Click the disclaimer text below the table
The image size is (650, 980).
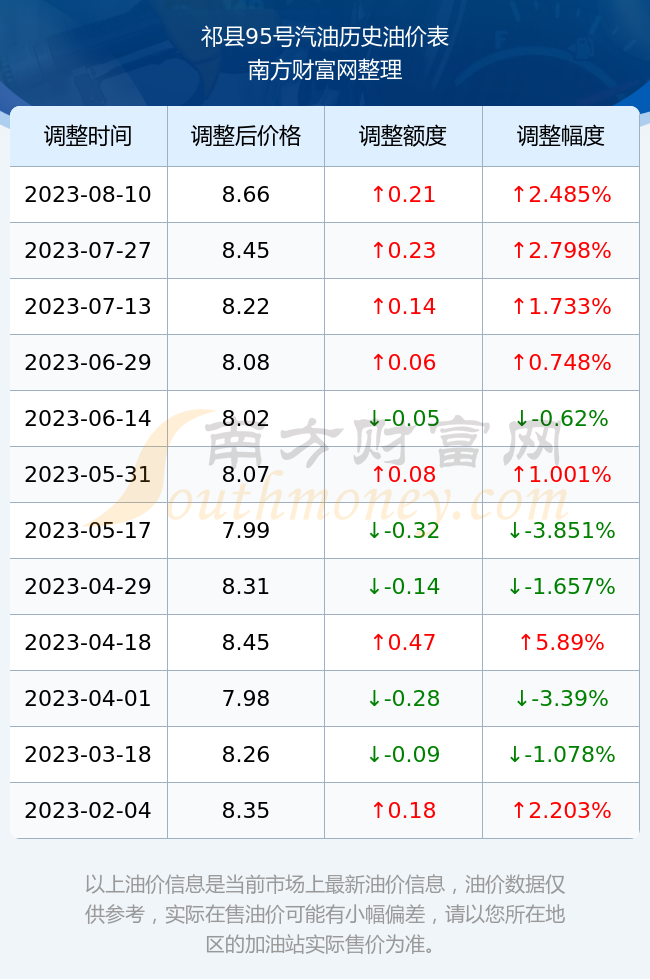[x=324, y=914]
